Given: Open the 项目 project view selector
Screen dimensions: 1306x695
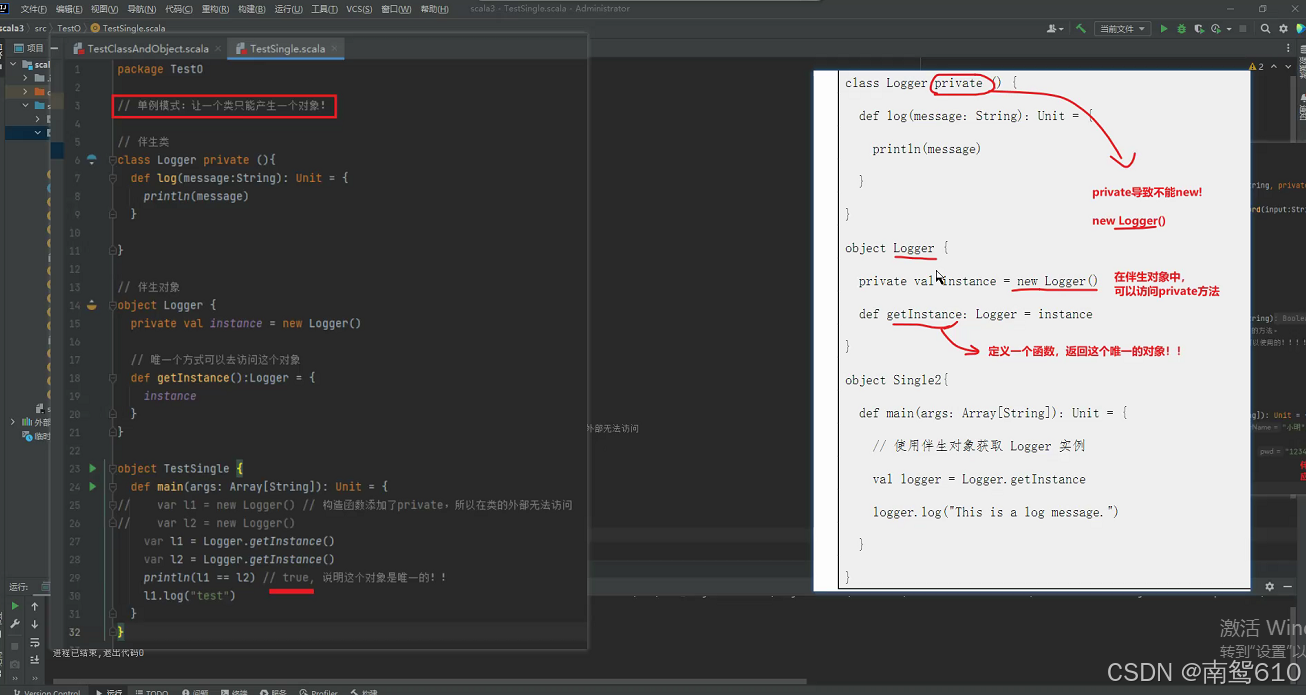Looking at the screenshot, I should [29, 48].
